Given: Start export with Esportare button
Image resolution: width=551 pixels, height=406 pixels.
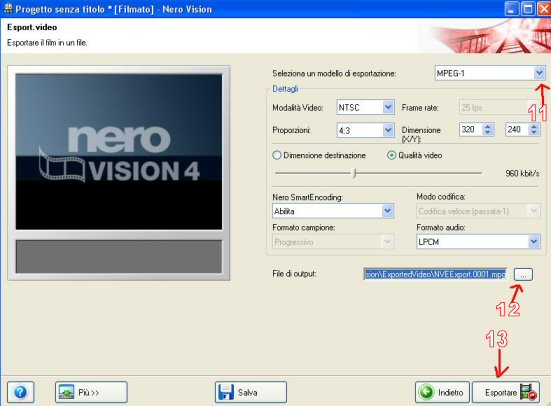Looking at the screenshot, I should pos(506,392).
